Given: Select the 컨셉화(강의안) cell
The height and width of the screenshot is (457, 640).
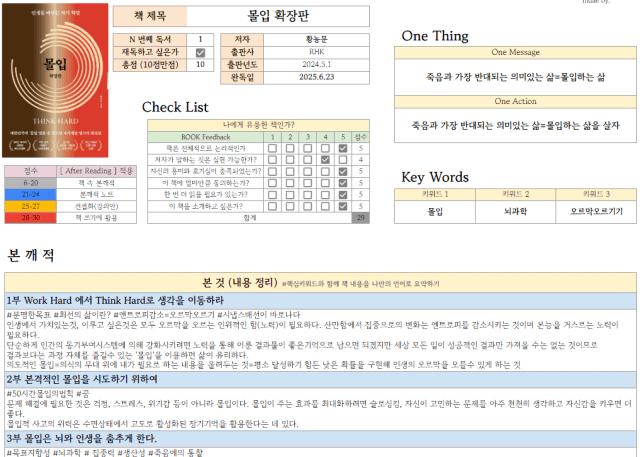Looking at the screenshot, I should [96, 206].
